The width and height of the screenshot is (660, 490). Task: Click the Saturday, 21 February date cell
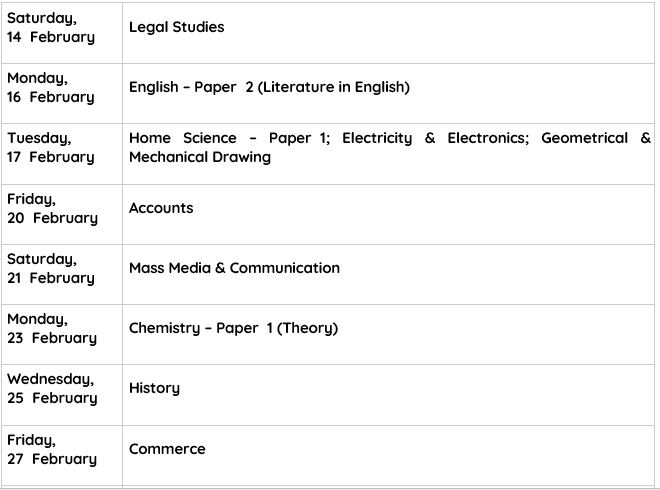click(51, 268)
